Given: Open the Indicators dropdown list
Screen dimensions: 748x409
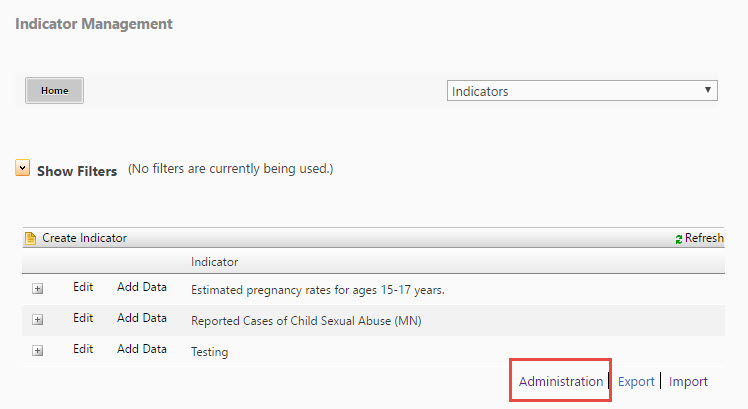Looking at the screenshot, I should click(x=582, y=91).
